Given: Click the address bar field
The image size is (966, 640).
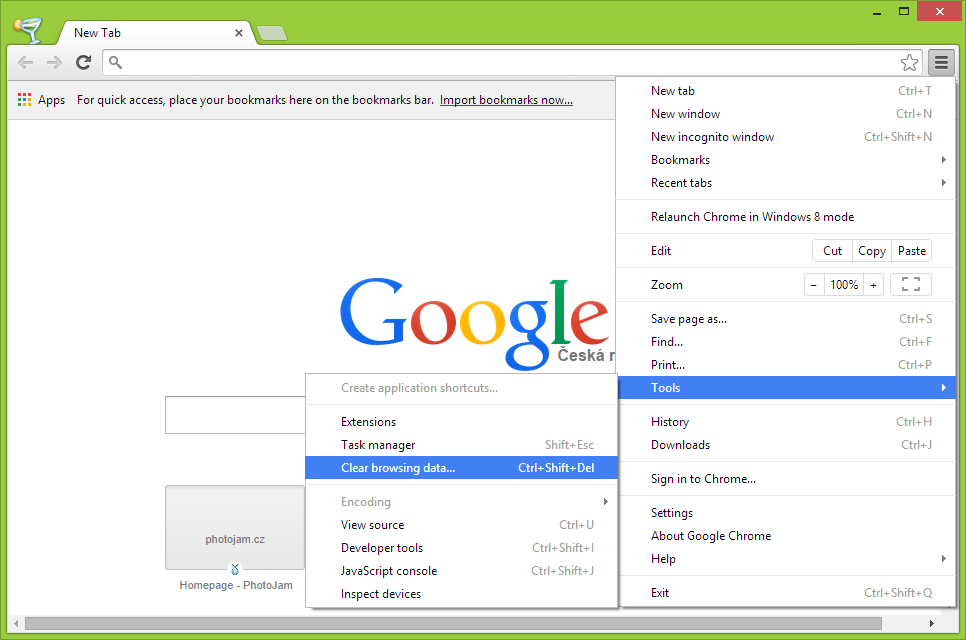Looking at the screenshot, I should pos(511,62).
